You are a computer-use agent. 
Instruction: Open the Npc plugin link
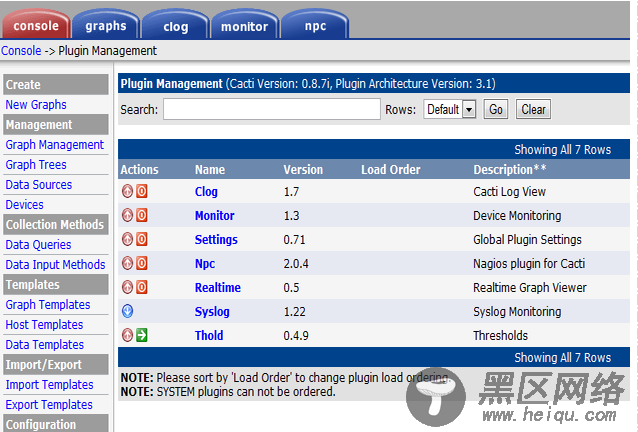click(x=205, y=264)
